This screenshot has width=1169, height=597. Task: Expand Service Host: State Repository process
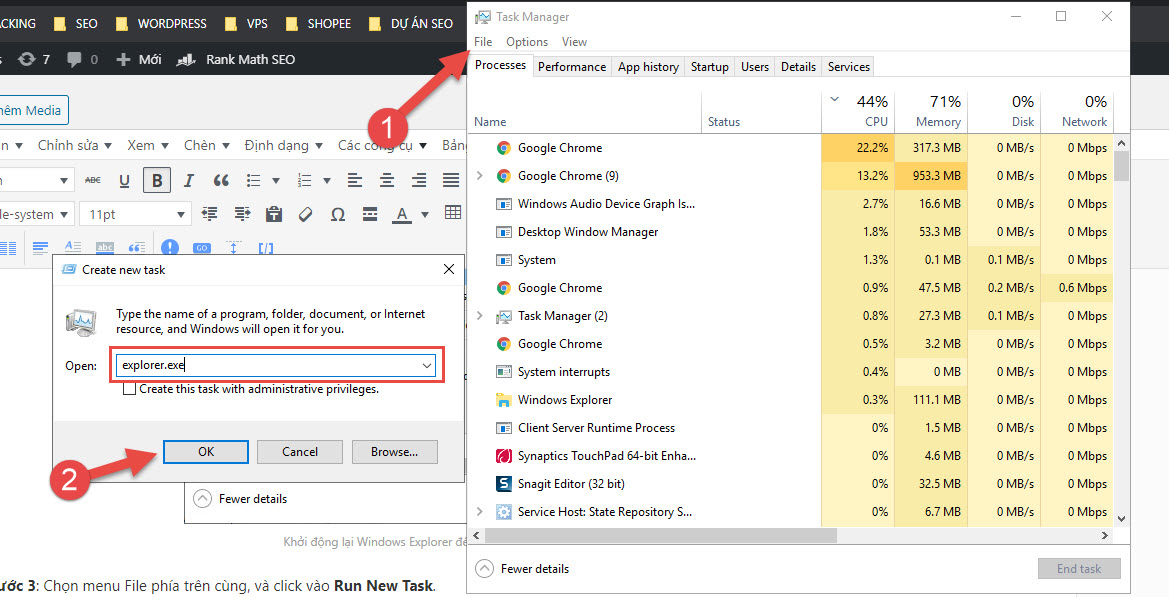pos(479,512)
